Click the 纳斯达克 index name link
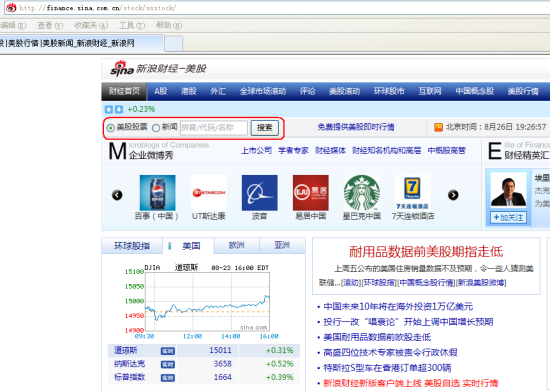This screenshot has width=550, height=392. tap(129, 364)
